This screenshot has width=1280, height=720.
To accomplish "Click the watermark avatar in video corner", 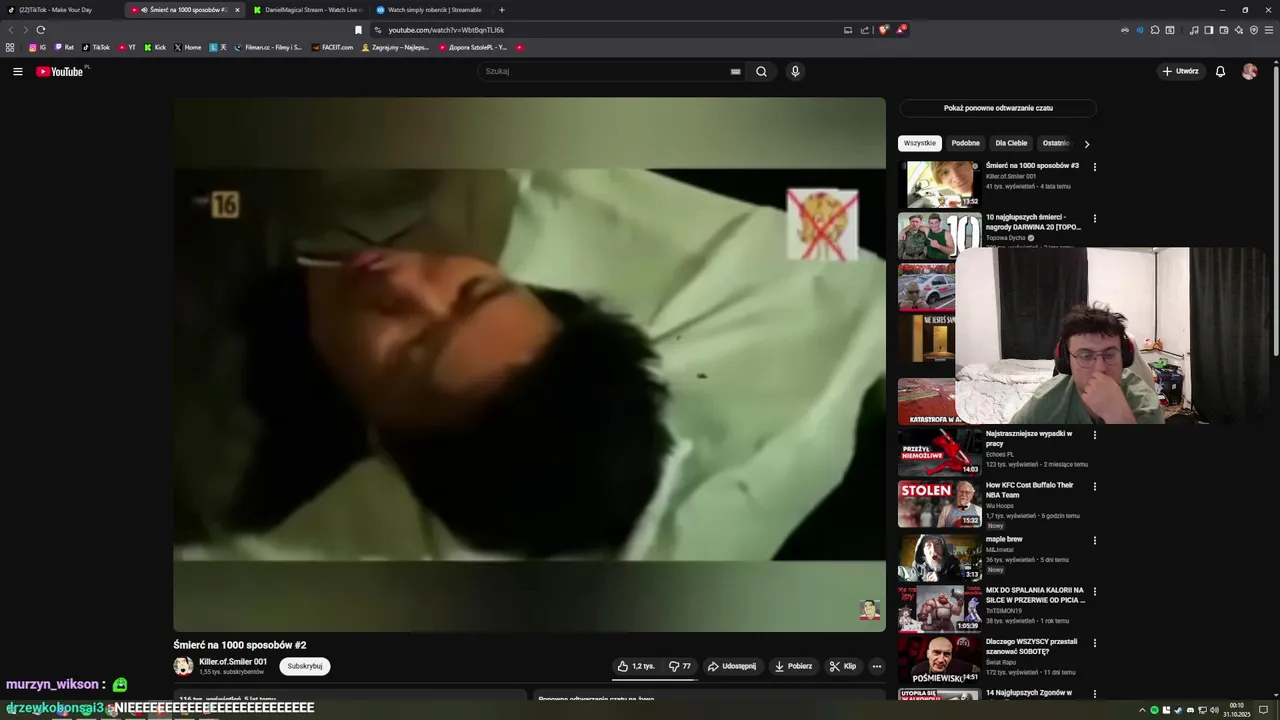I will point(870,610).
